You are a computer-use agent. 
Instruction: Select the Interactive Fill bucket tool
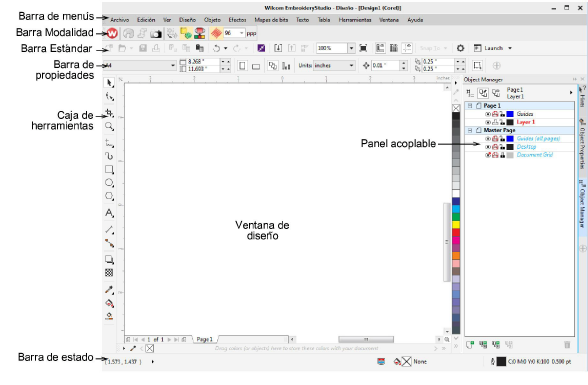pos(109,303)
